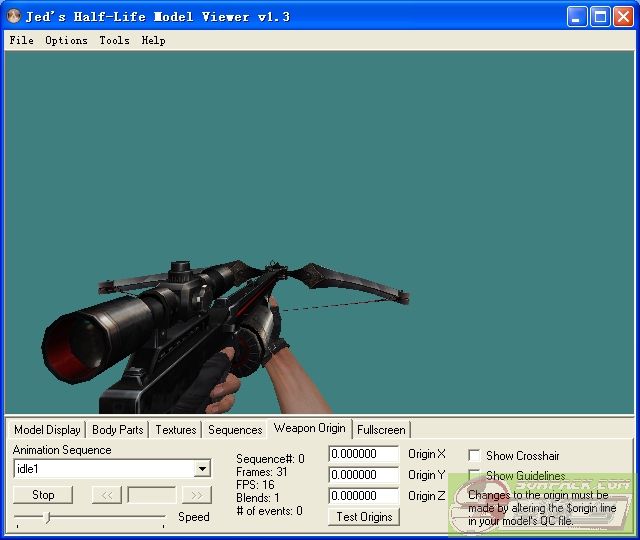Step to previous frame with << button
Screen dimensions: 640x540
(x=107, y=495)
